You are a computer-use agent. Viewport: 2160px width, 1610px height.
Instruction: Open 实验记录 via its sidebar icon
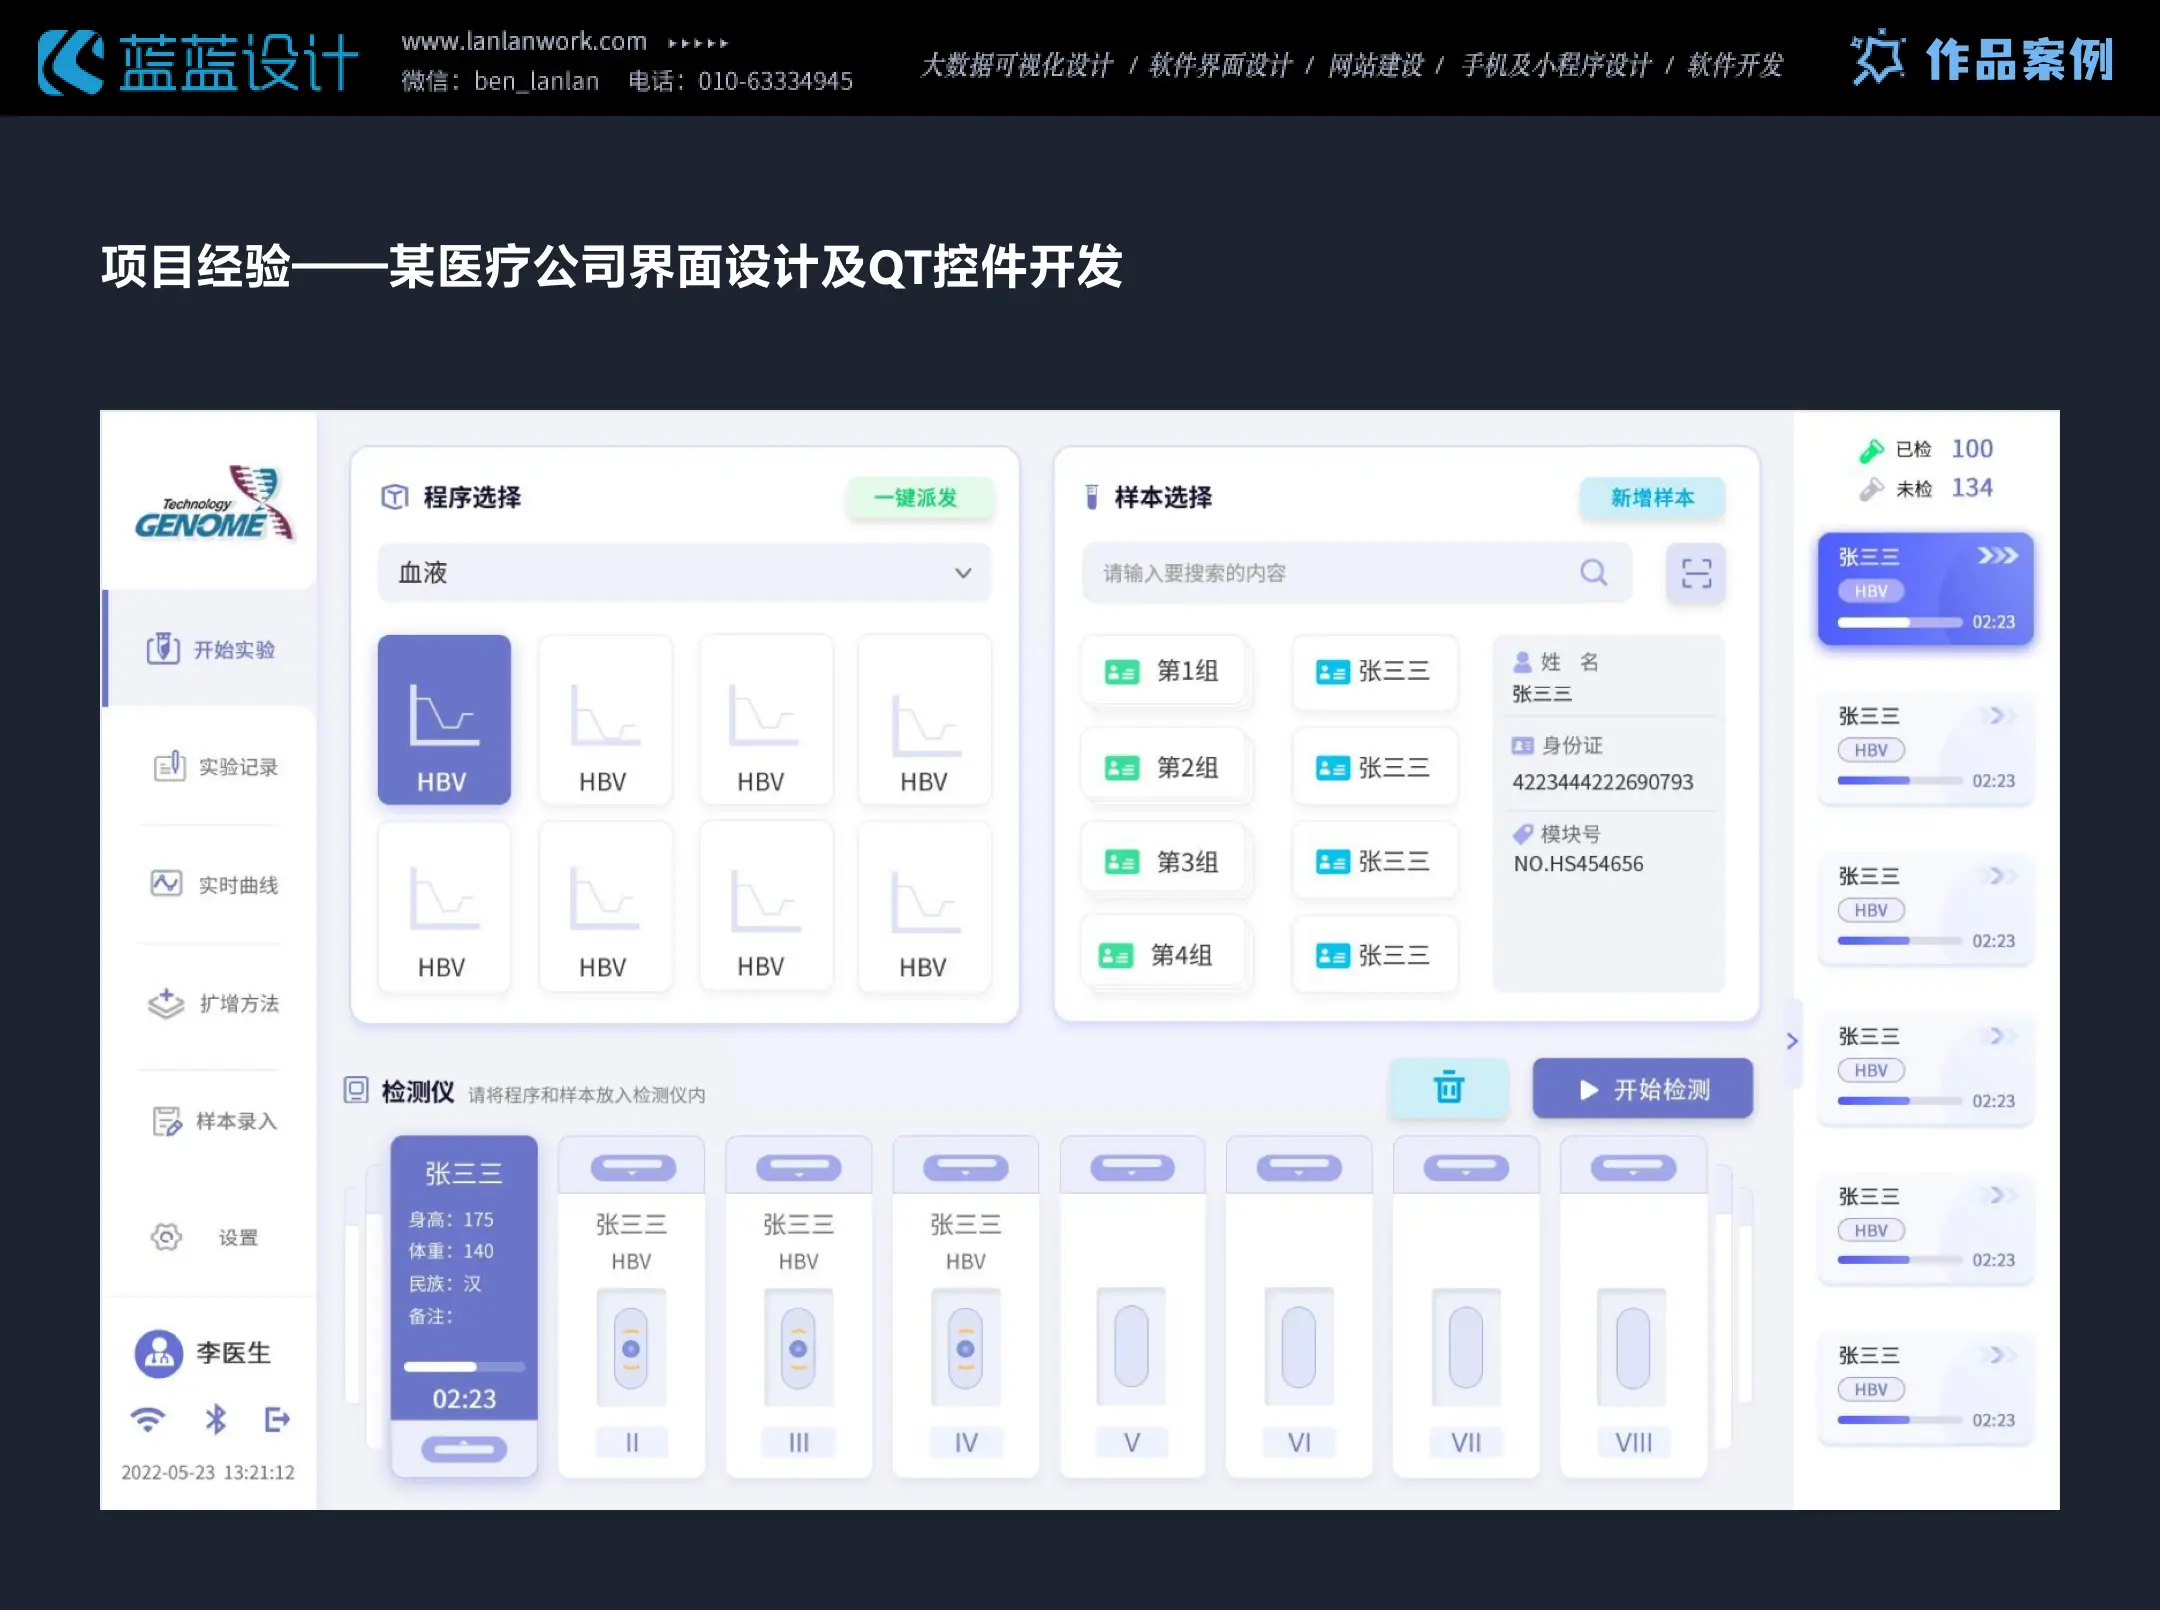170,766
